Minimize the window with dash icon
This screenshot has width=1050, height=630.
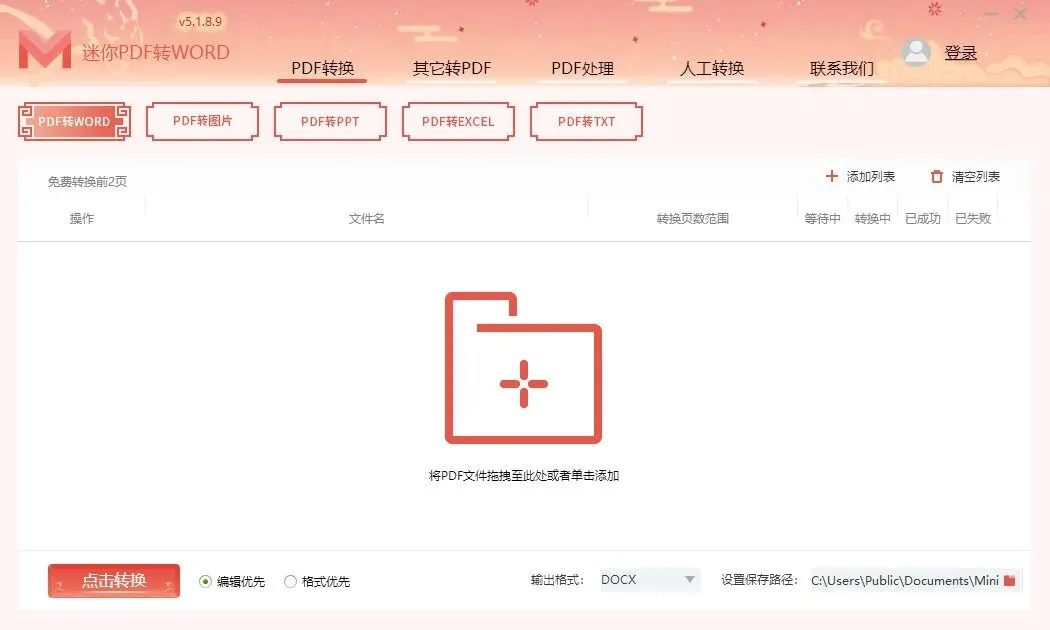point(991,14)
